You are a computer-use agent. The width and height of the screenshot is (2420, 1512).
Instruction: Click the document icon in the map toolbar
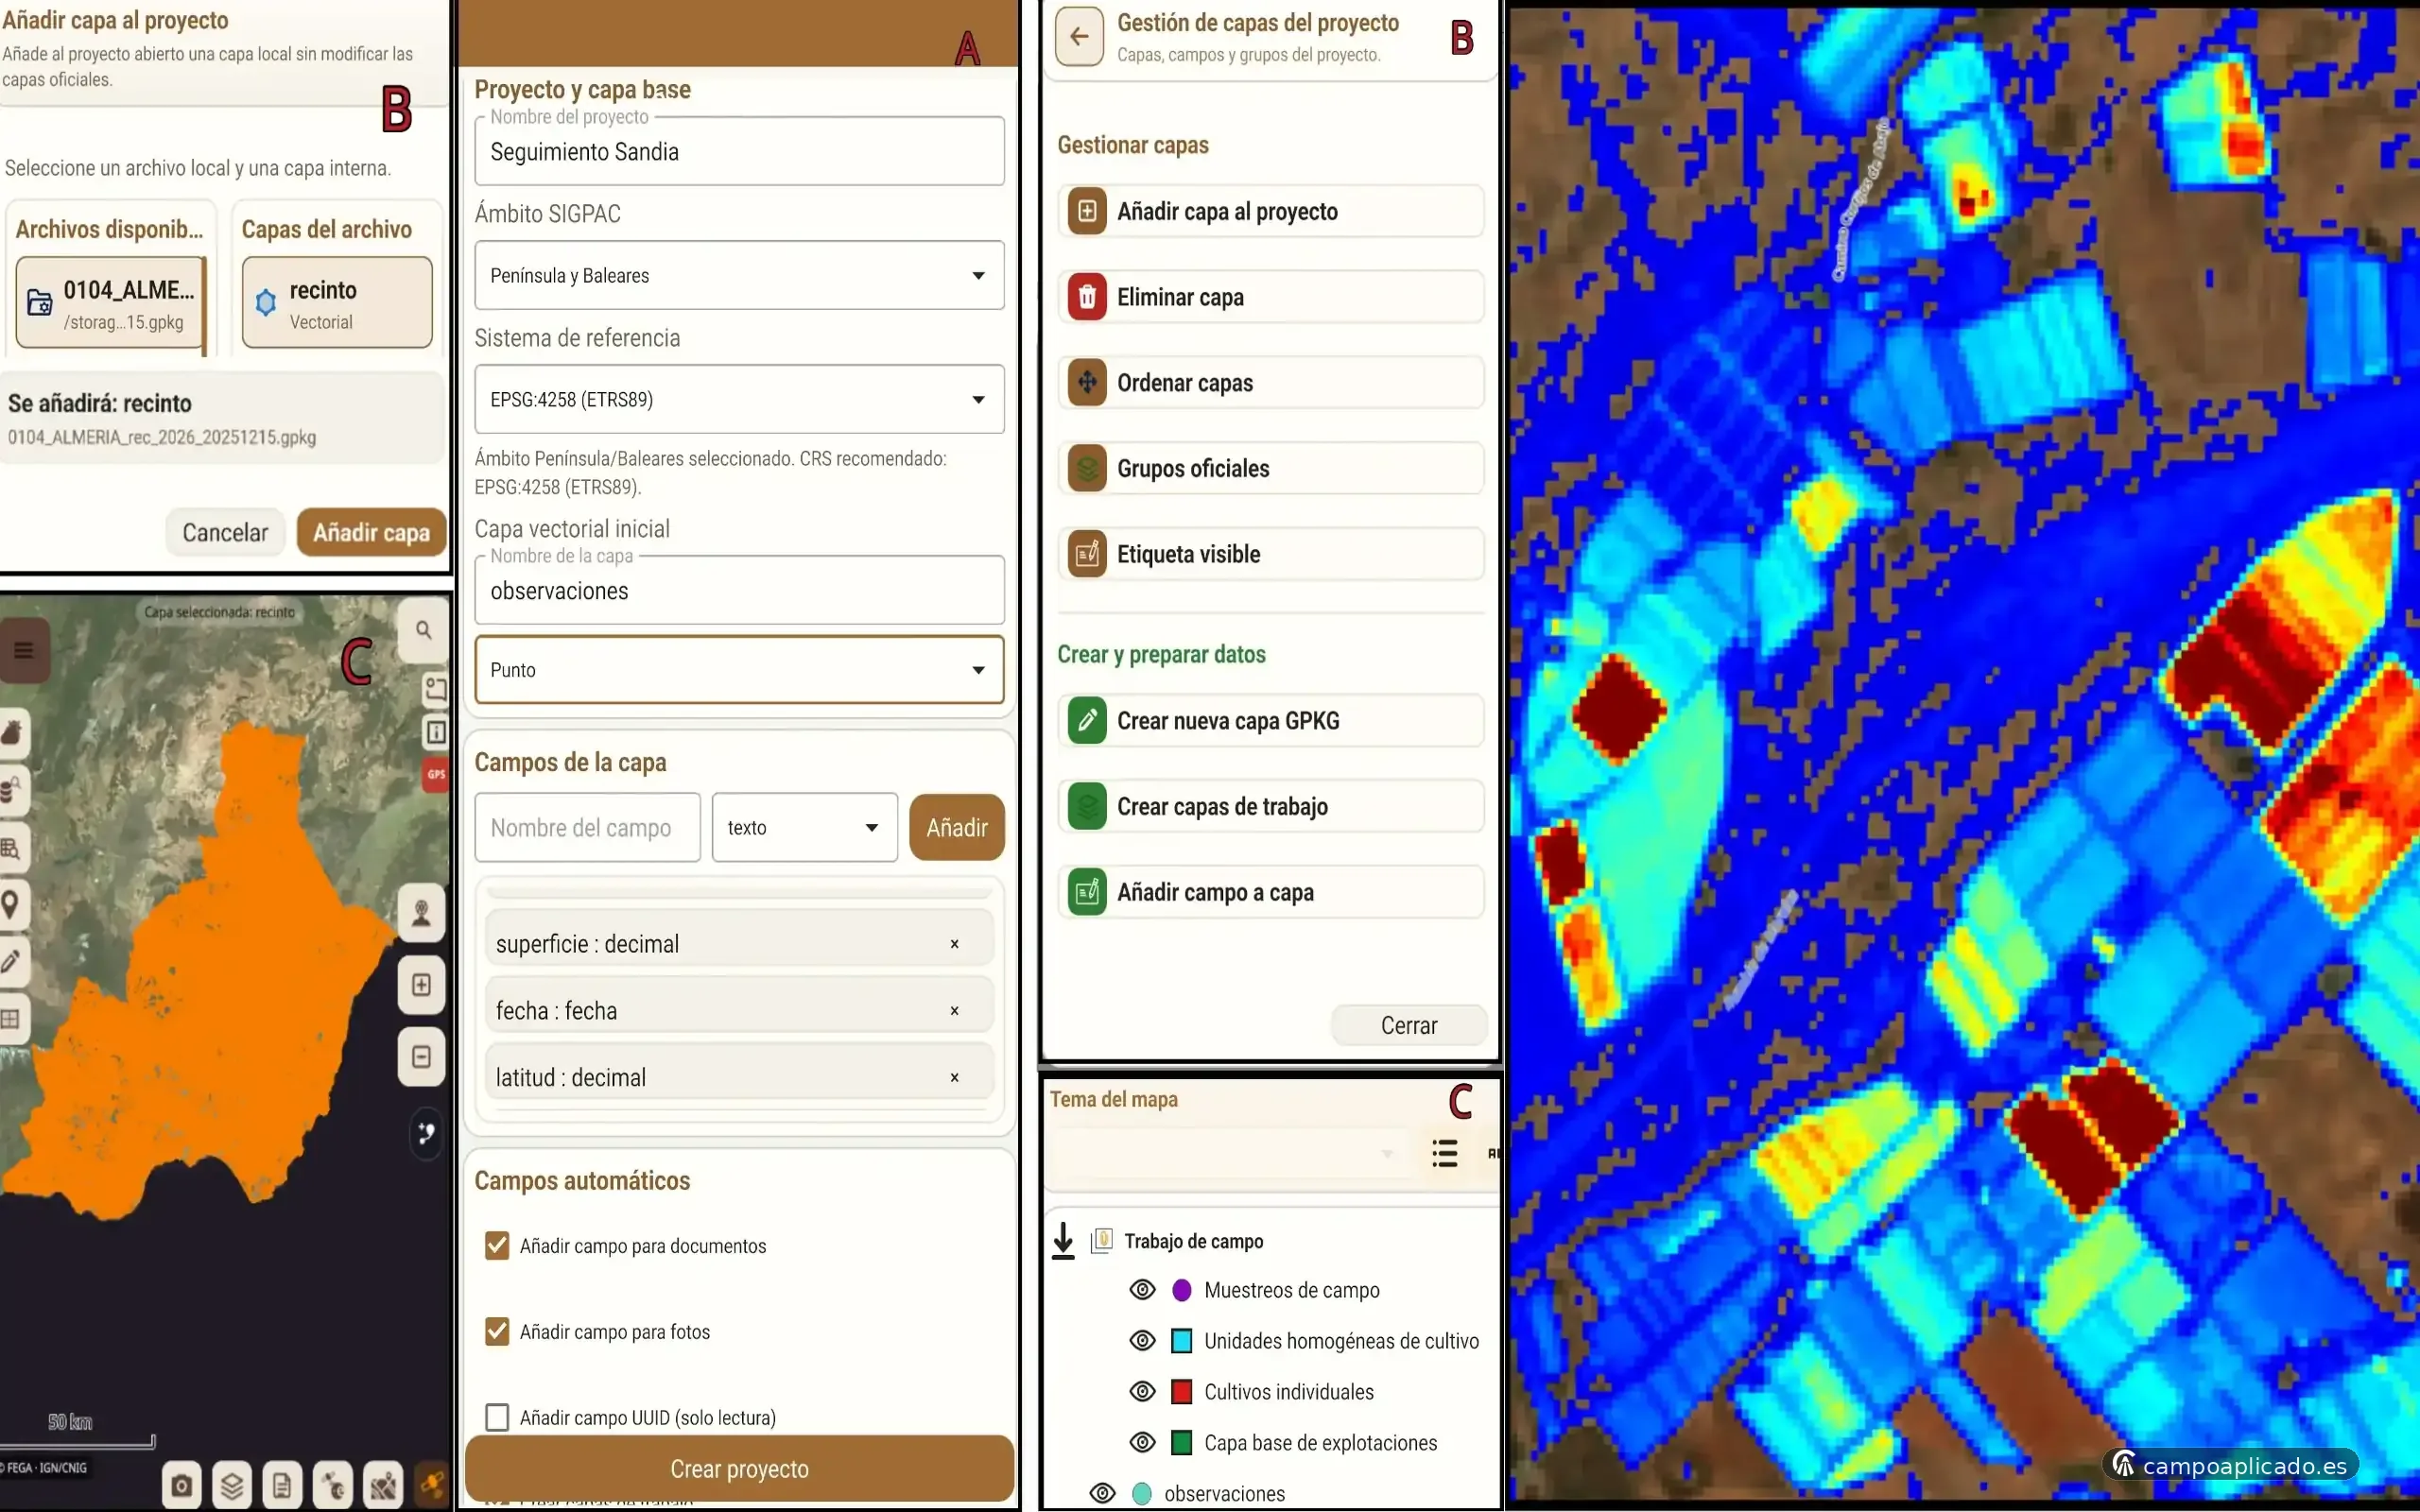(282, 1486)
